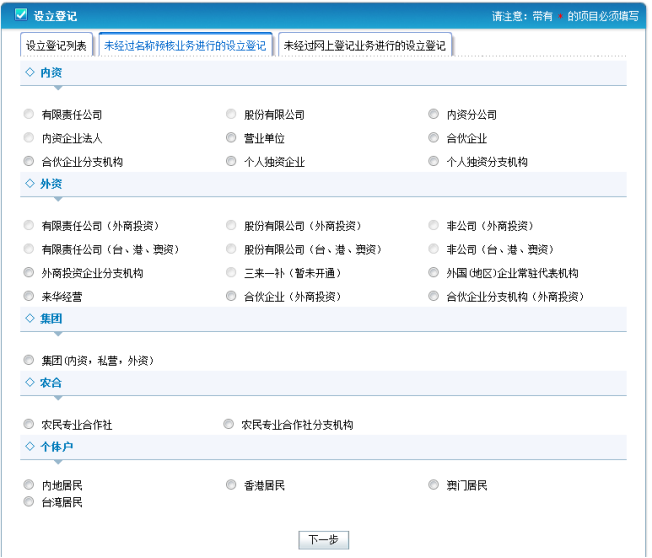Select 有限责任公司(外商投资) radio button
This screenshot has width=652, height=558.
tap(29, 225)
